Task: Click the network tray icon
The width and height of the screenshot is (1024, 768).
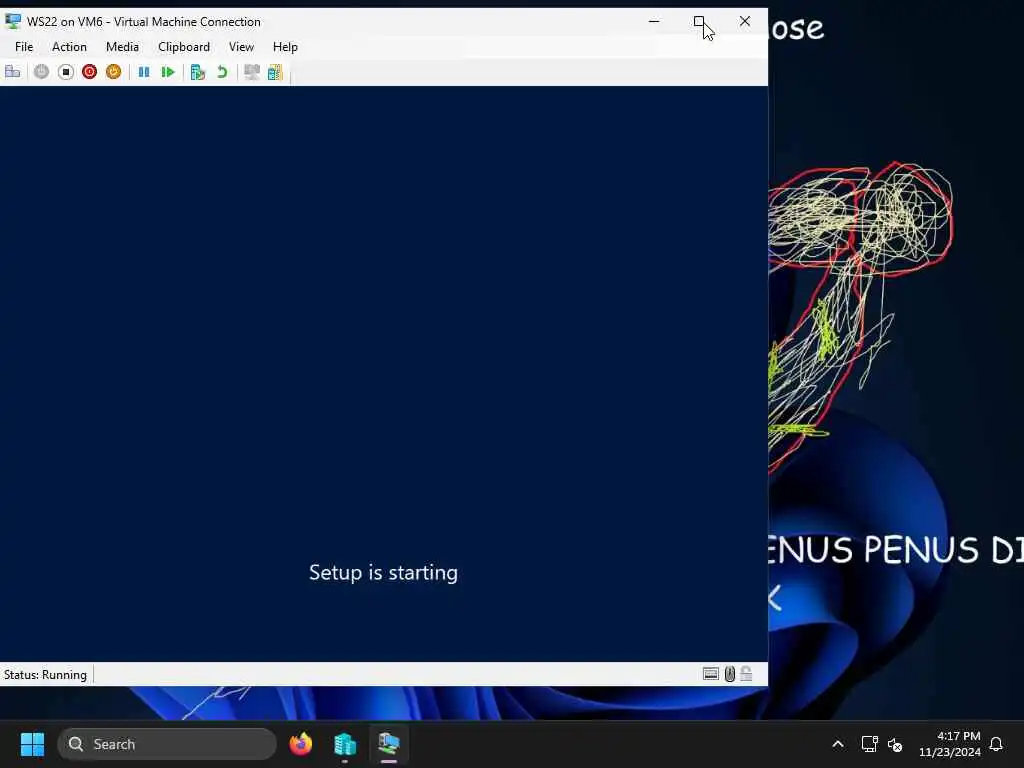Action: click(869, 744)
